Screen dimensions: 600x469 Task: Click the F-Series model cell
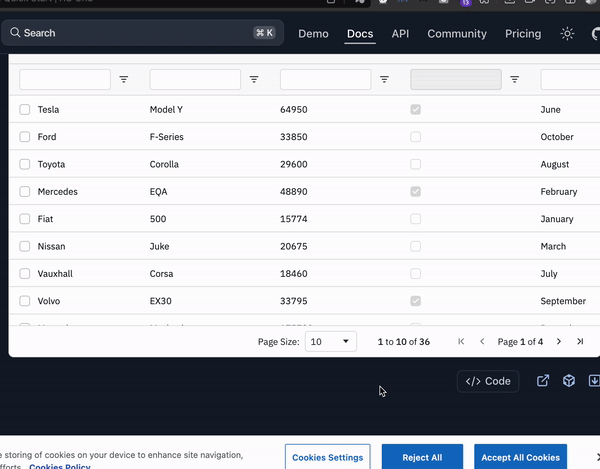pos(166,137)
